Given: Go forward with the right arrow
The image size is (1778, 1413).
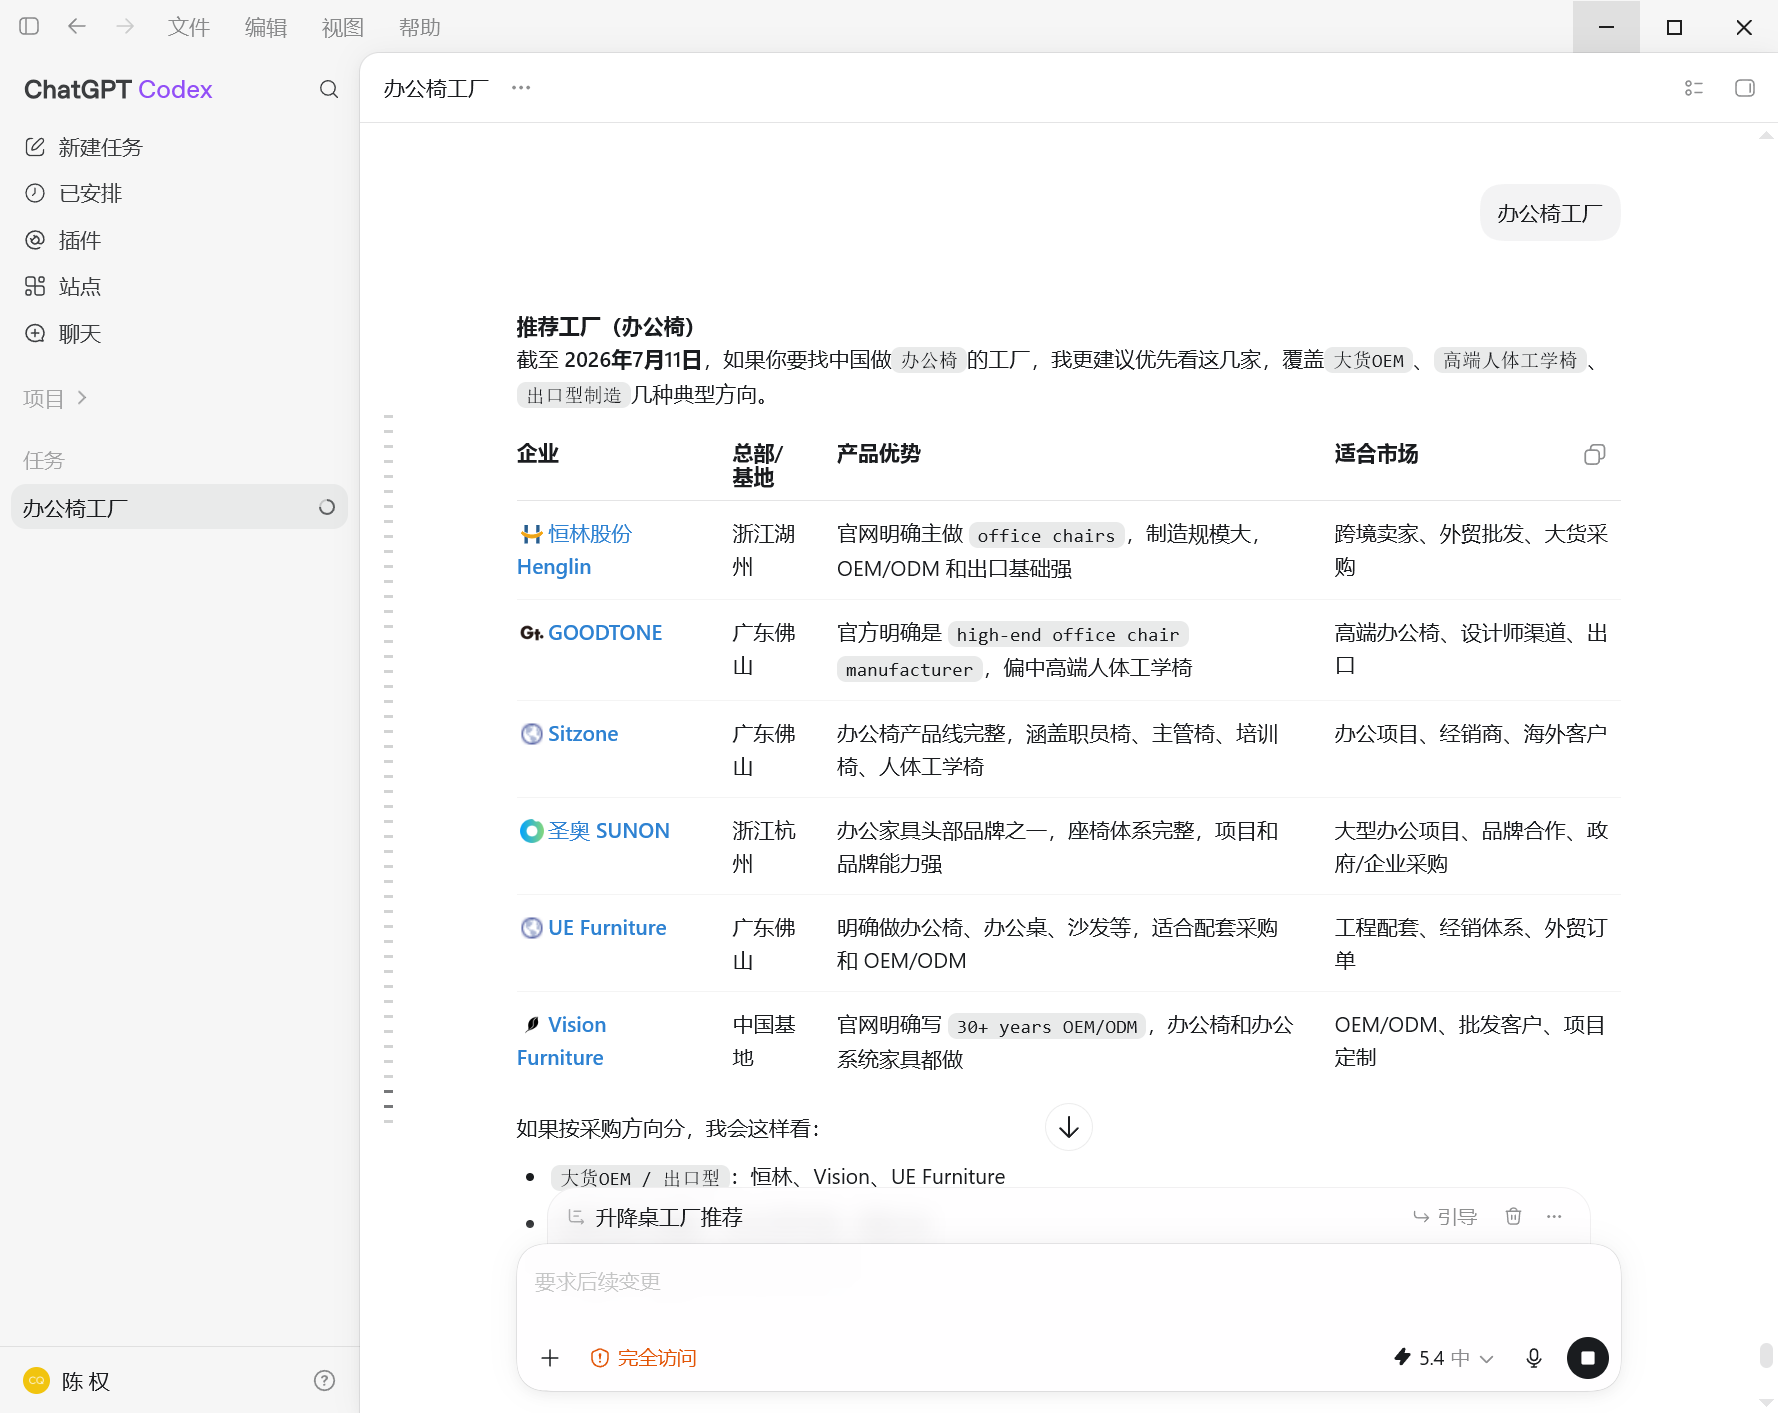Looking at the screenshot, I should pyautogui.click(x=125, y=27).
